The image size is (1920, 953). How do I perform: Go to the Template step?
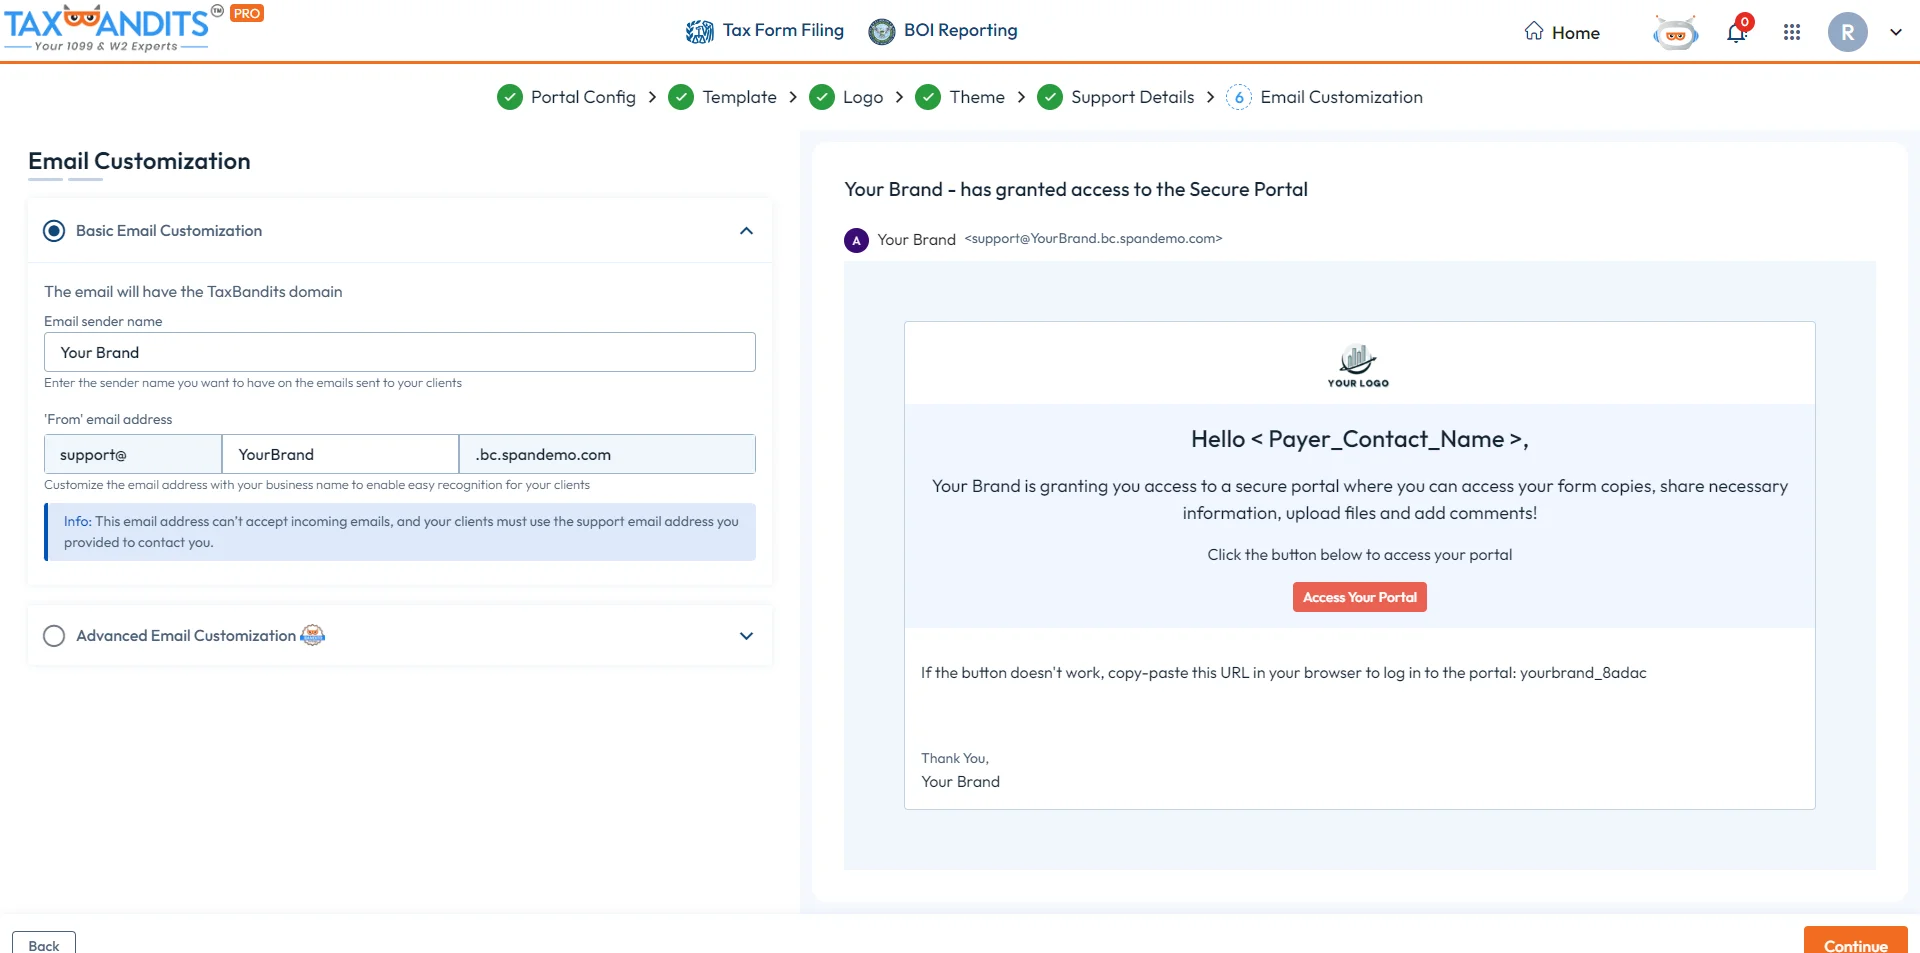click(739, 97)
